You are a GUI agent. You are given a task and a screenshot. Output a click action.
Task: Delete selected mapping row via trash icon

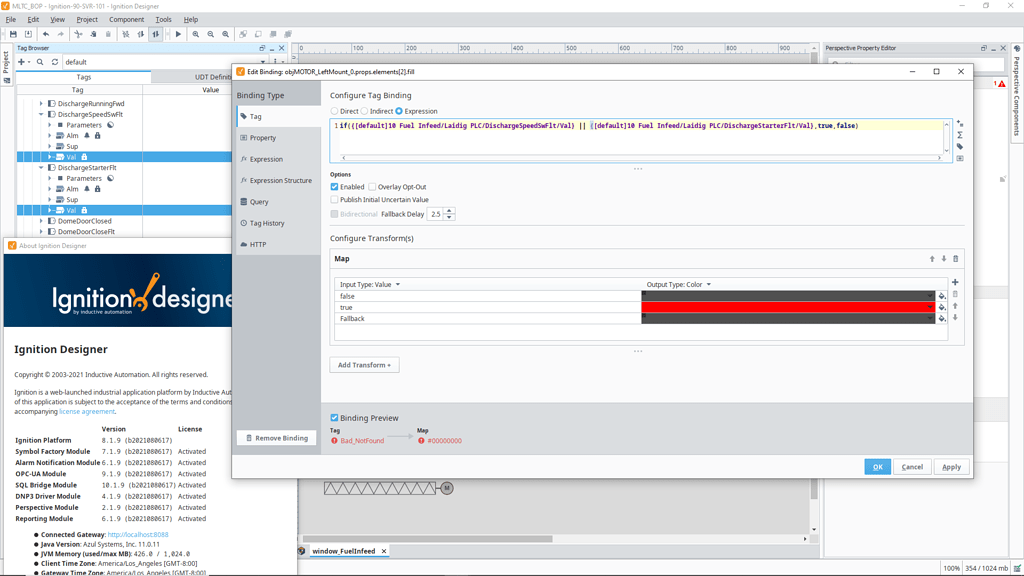[955, 293]
